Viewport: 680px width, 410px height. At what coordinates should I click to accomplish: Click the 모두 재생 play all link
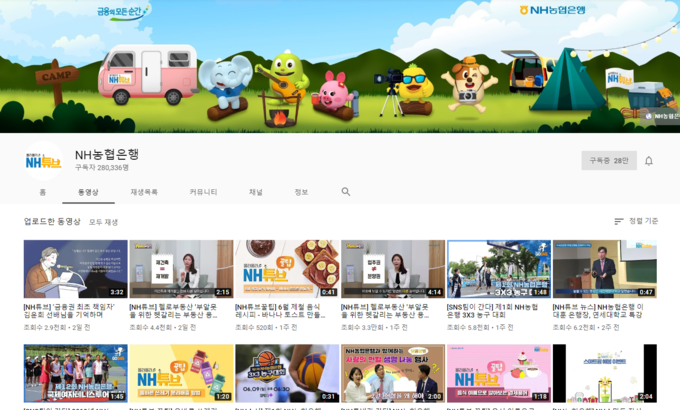point(103,222)
